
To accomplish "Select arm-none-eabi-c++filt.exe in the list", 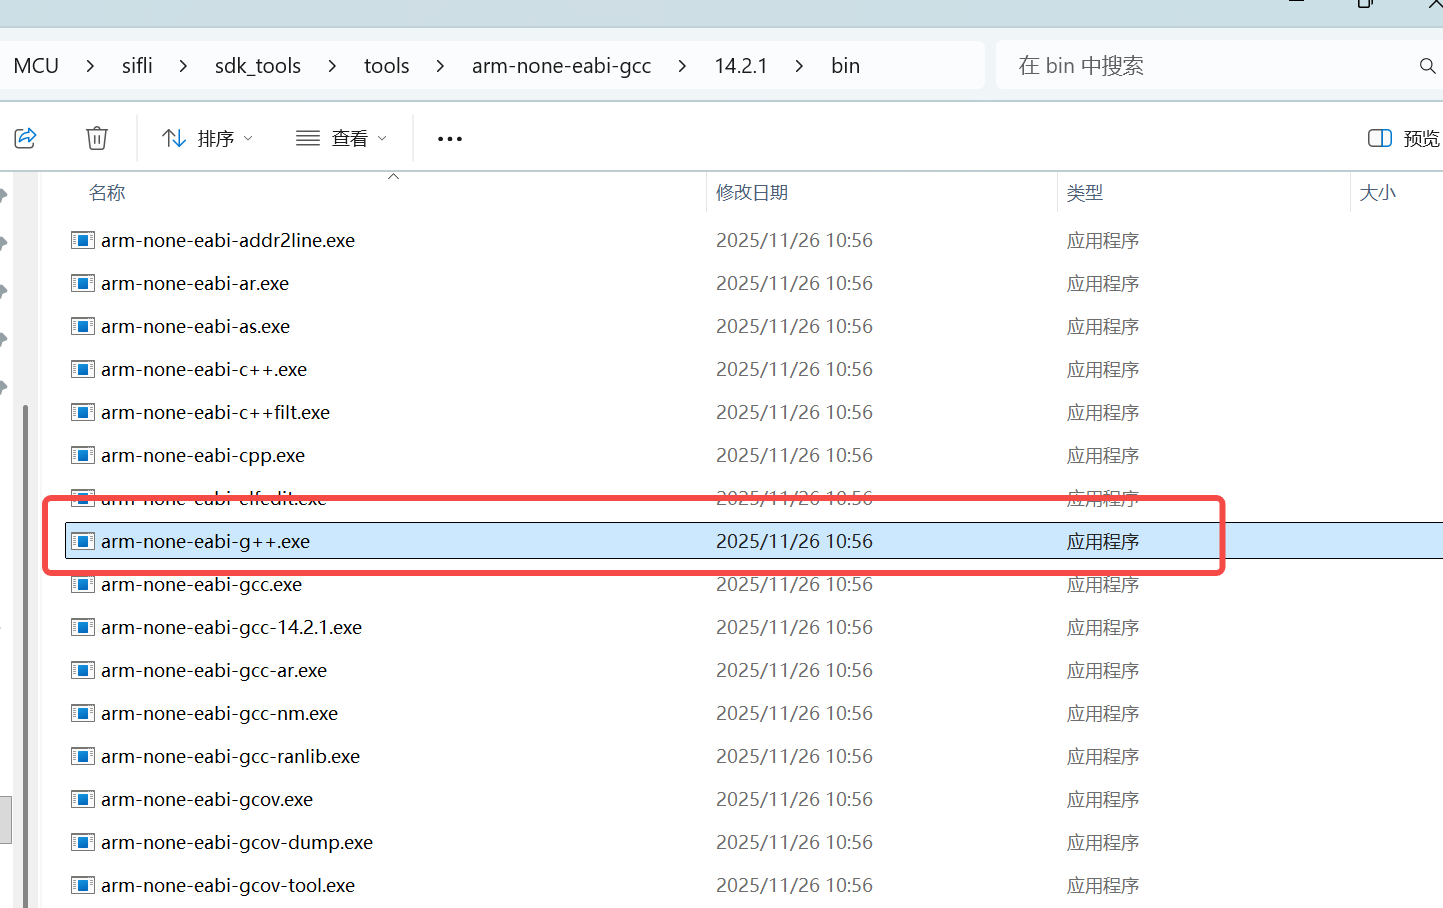I will (215, 413).
